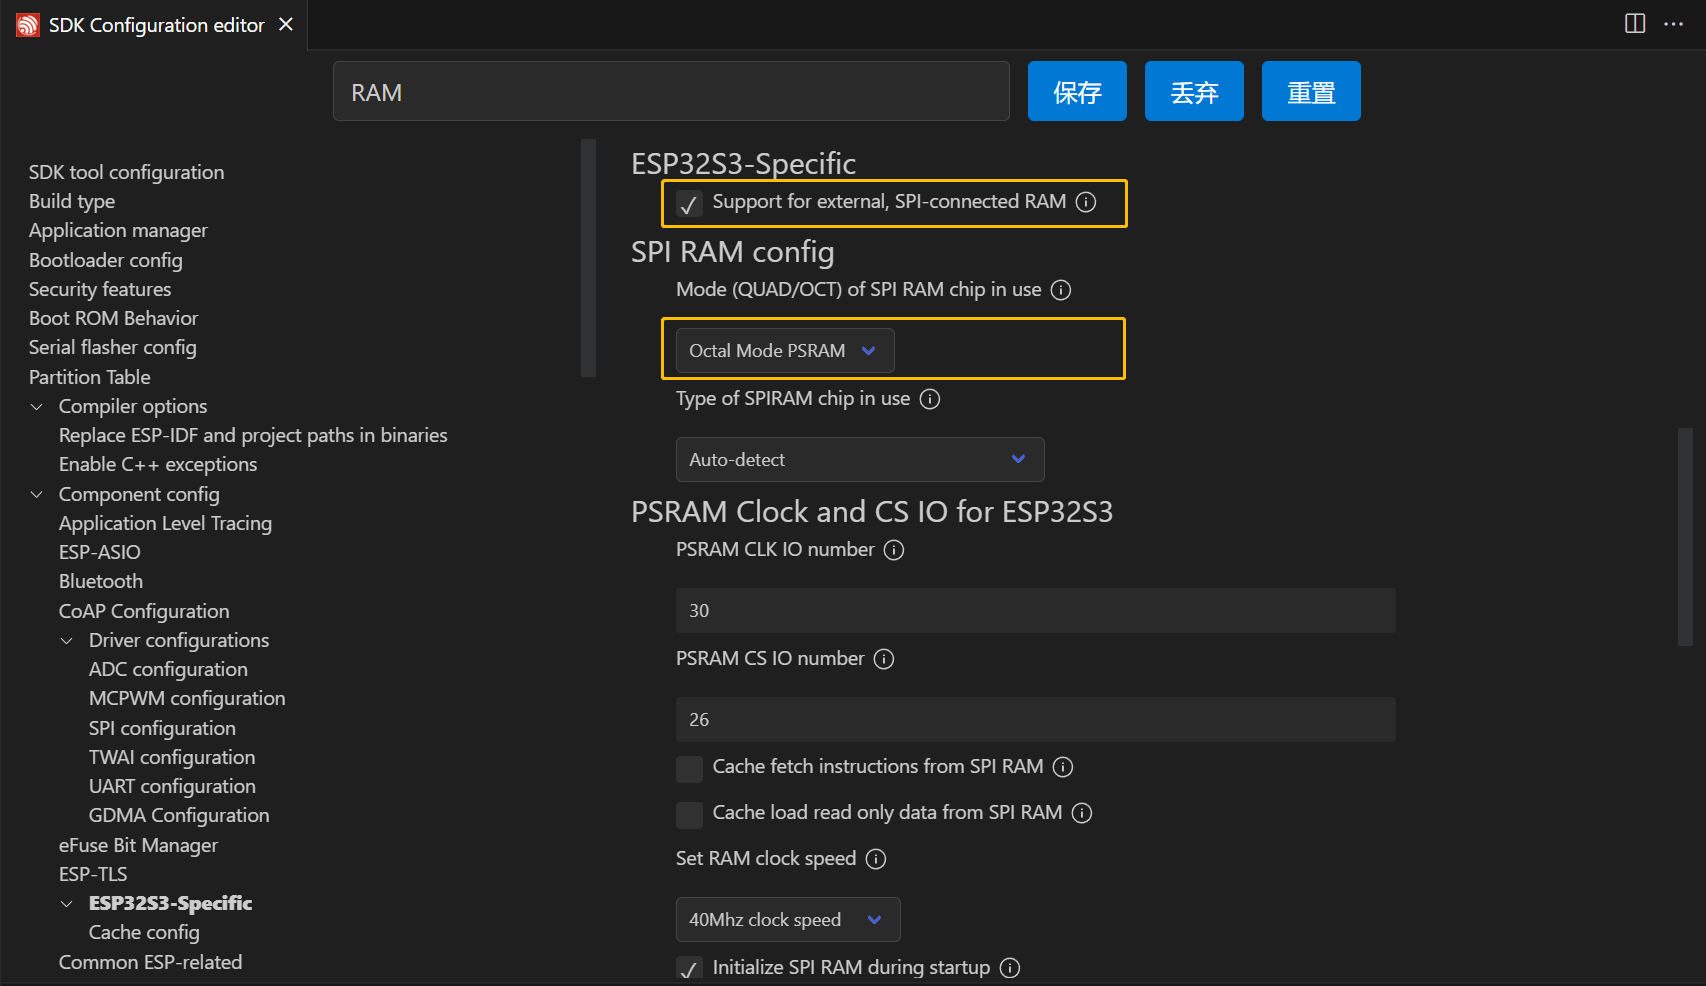Go to eFuse Bit Manager
Viewport: 1706px width, 986px height.
pos(138,845)
